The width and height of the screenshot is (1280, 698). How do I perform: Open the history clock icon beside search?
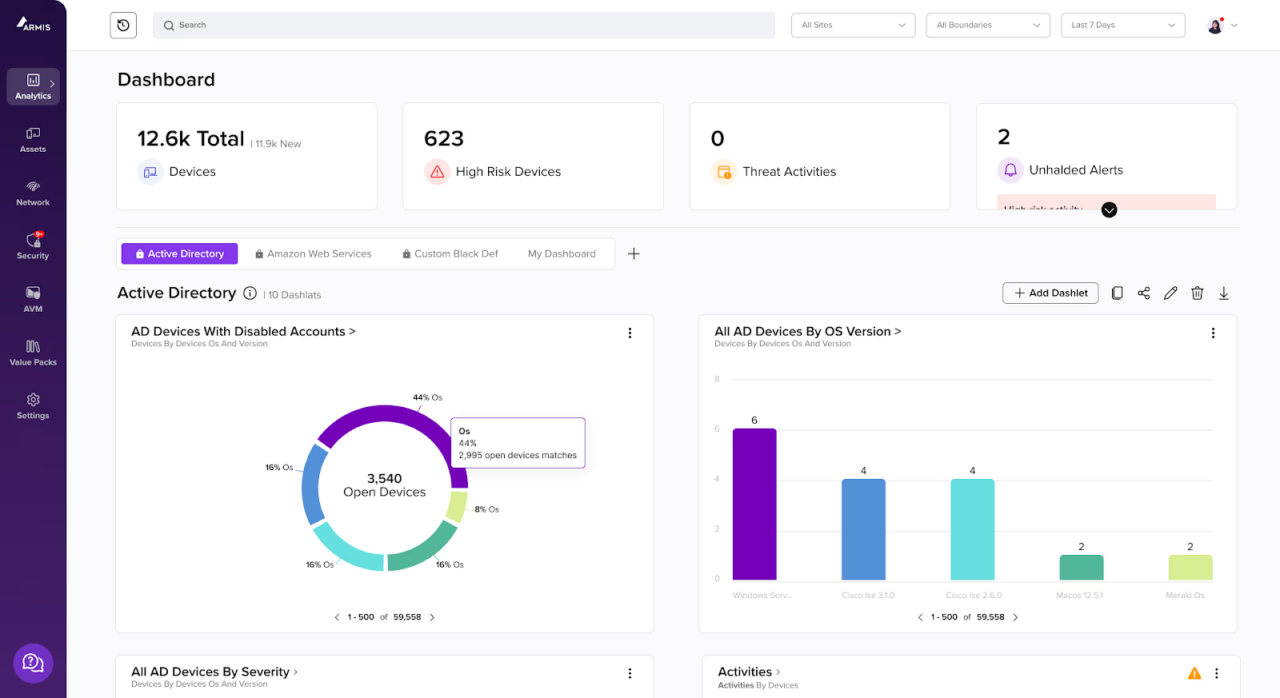pyautogui.click(x=123, y=25)
